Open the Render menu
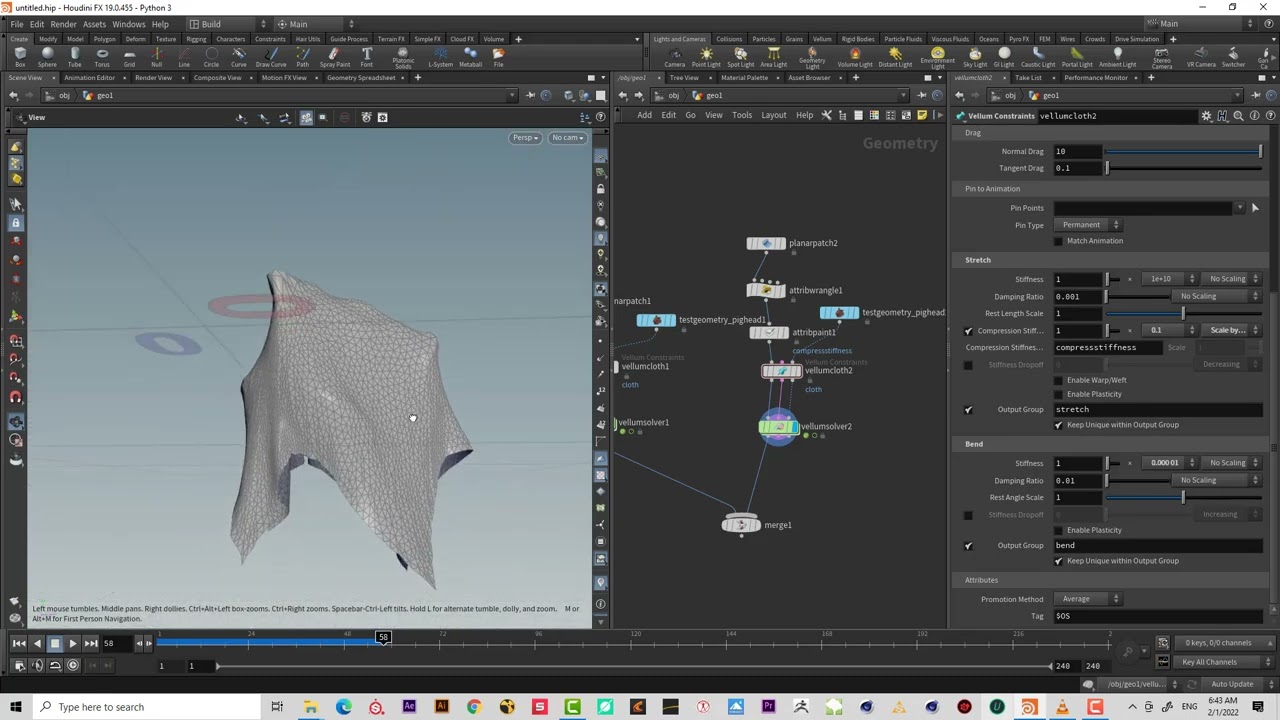This screenshot has width=1280, height=720. (63, 24)
